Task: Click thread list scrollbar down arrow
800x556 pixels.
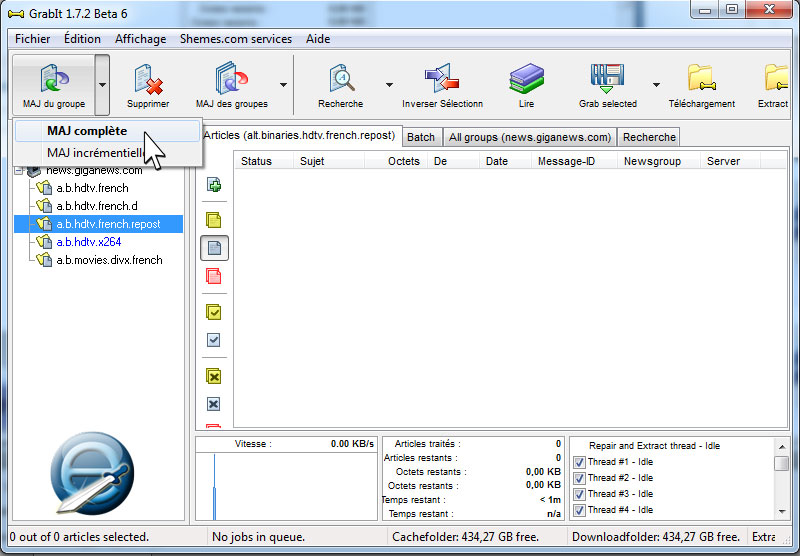Action: (x=782, y=511)
